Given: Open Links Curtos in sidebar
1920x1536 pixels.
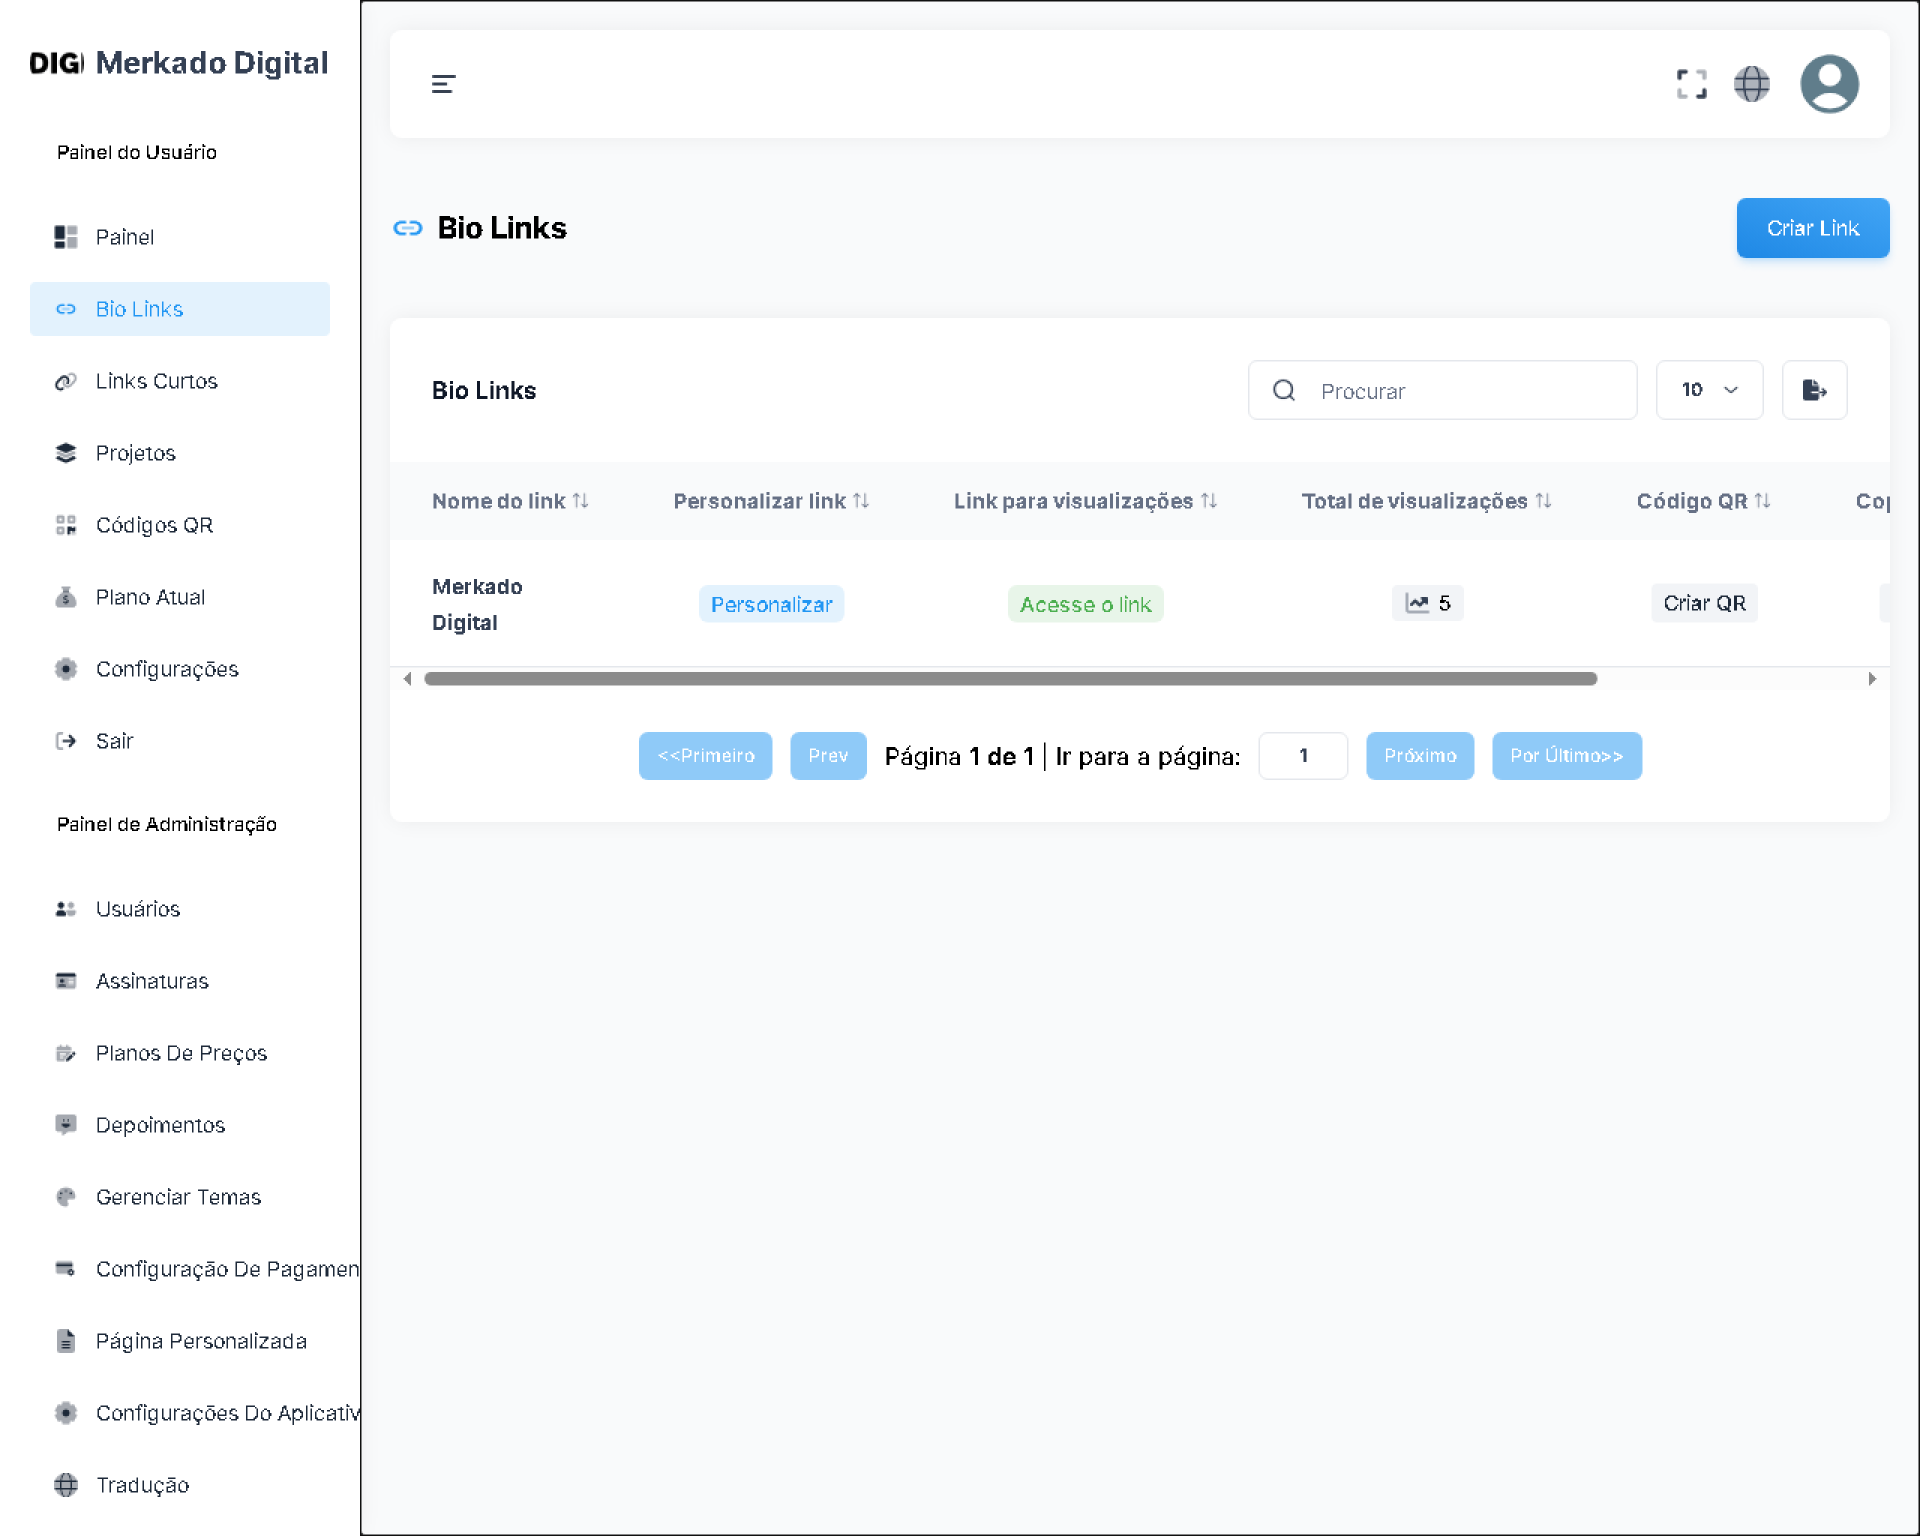Looking at the screenshot, I should pos(156,381).
